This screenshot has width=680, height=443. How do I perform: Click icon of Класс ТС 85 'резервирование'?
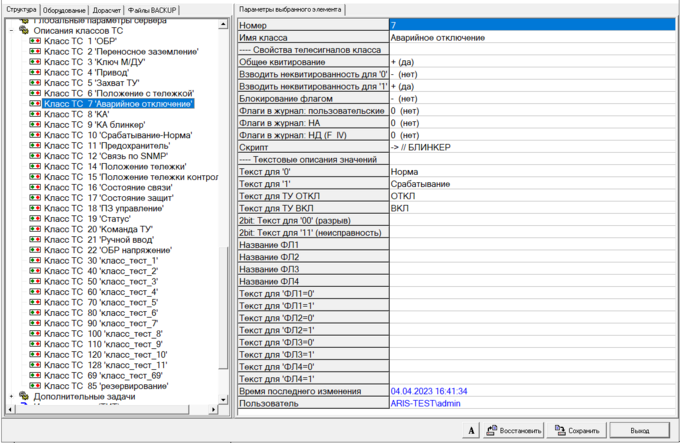click(33, 385)
